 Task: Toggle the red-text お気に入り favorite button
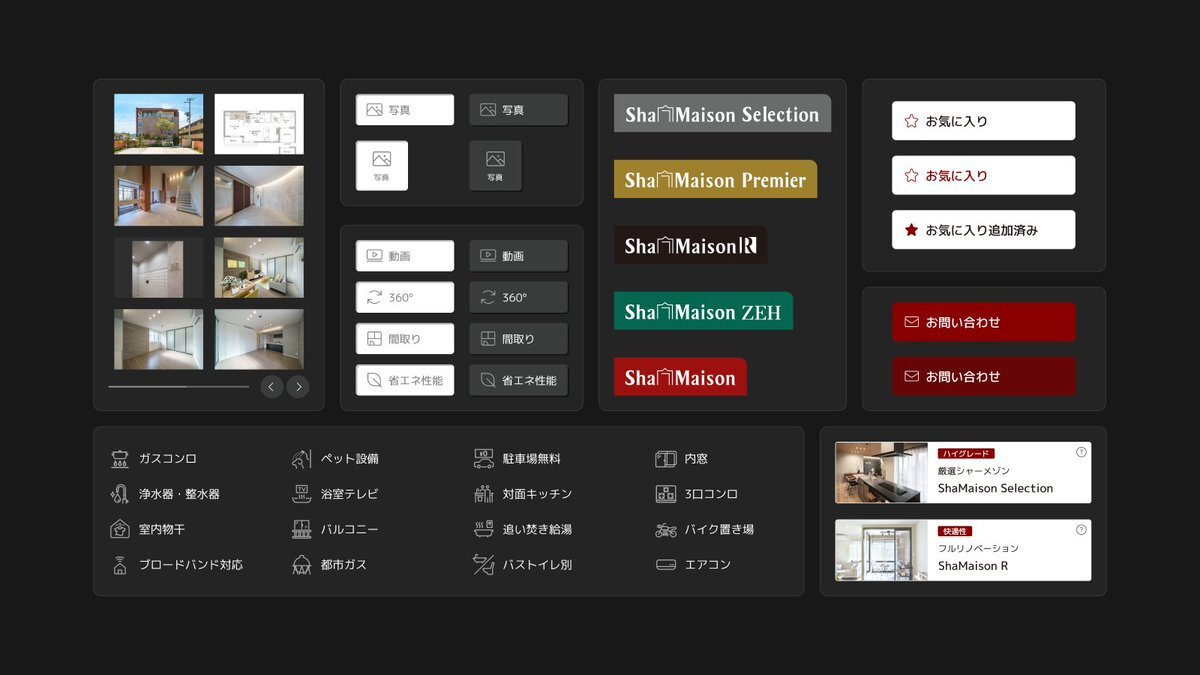pyautogui.click(x=983, y=175)
